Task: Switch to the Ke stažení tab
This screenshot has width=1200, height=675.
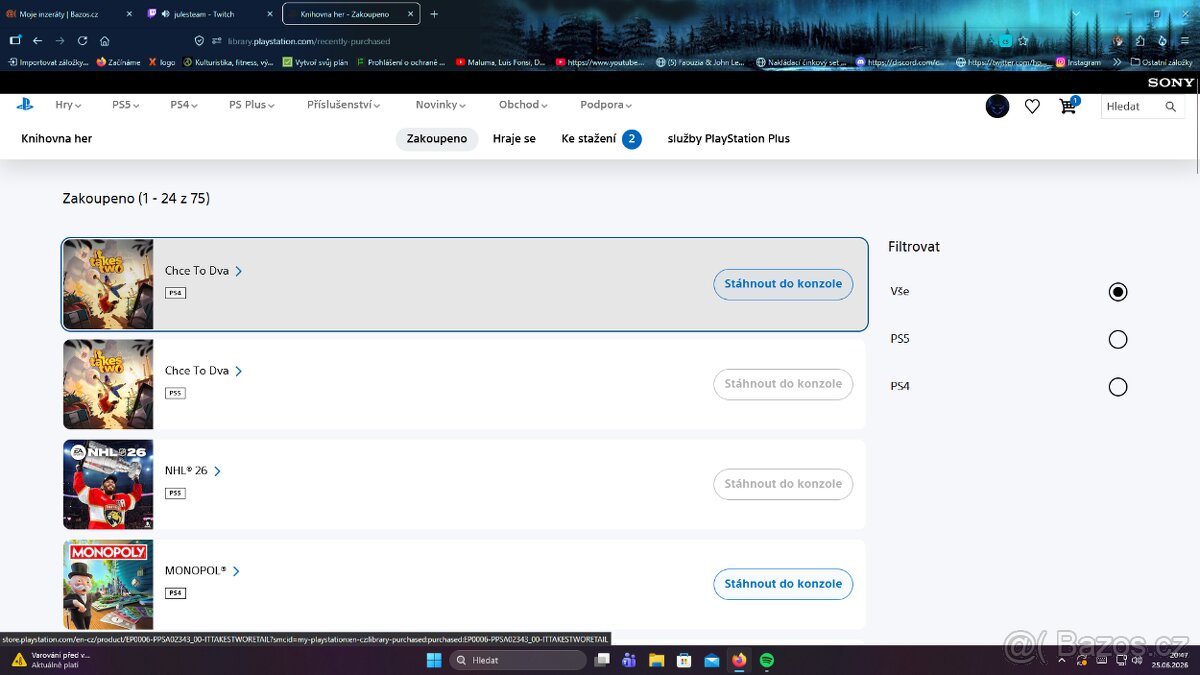Action: (x=601, y=139)
